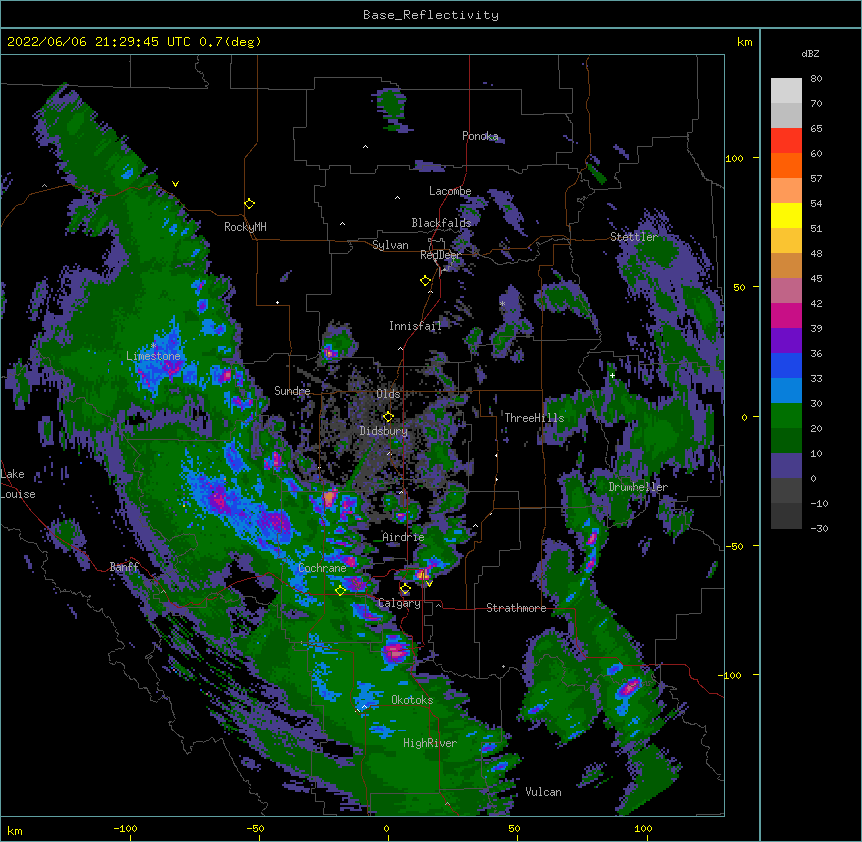862x842 pixels.
Task: Select the RedDeer city label
Action: (440, 255)
